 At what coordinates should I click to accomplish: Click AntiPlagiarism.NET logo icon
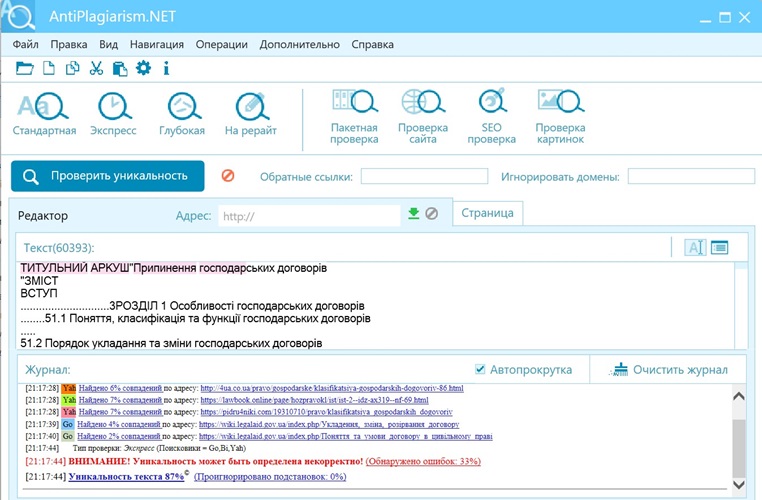pyautogui.click(x=18, y=16)
